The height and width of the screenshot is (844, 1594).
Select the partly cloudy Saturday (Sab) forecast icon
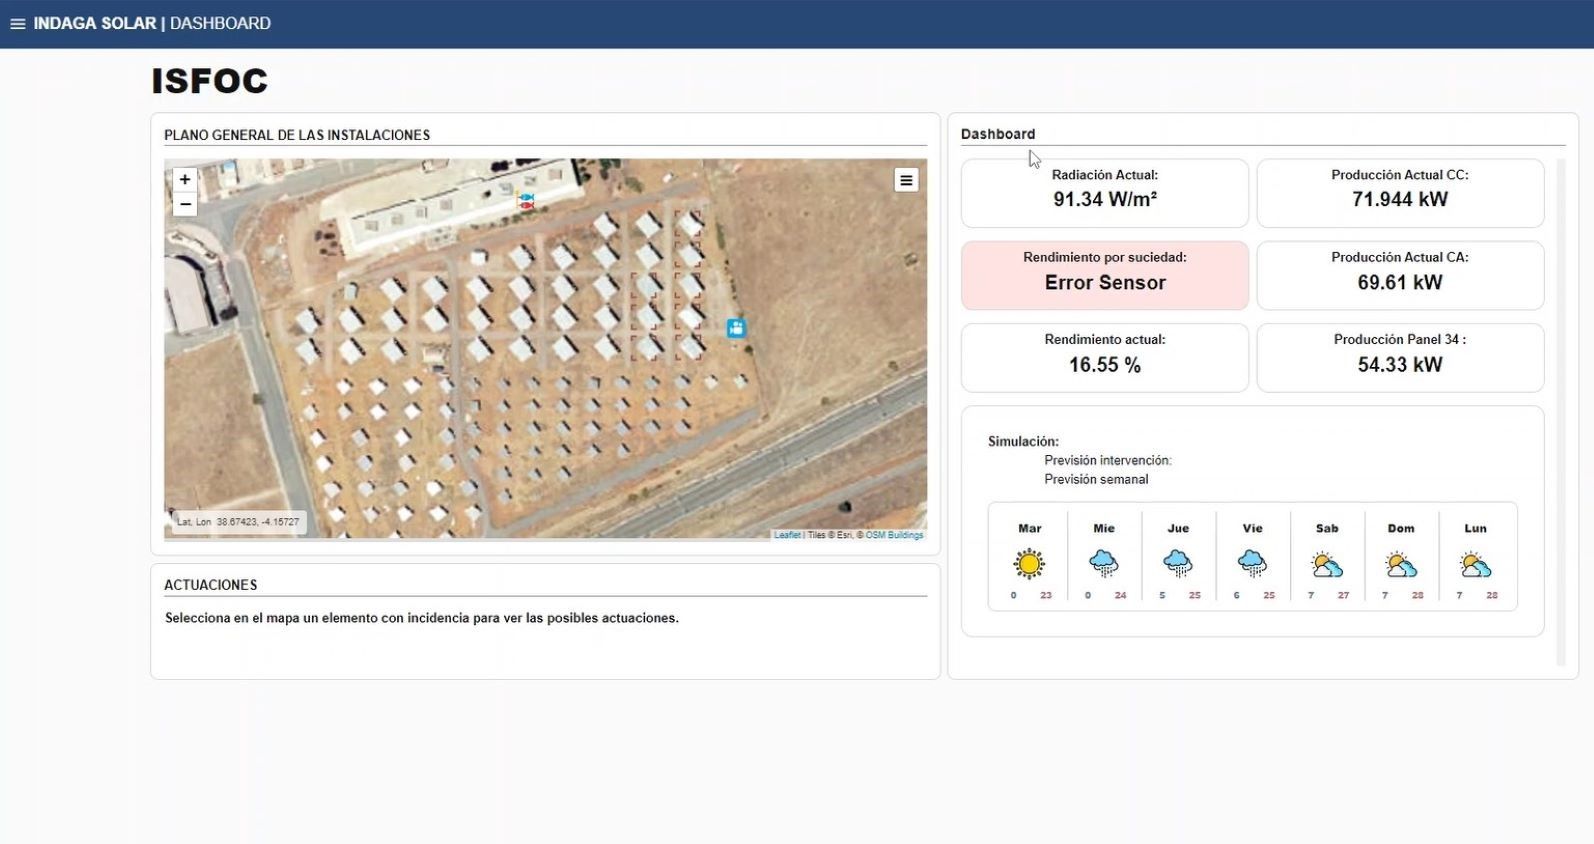tap(1326, 566)
